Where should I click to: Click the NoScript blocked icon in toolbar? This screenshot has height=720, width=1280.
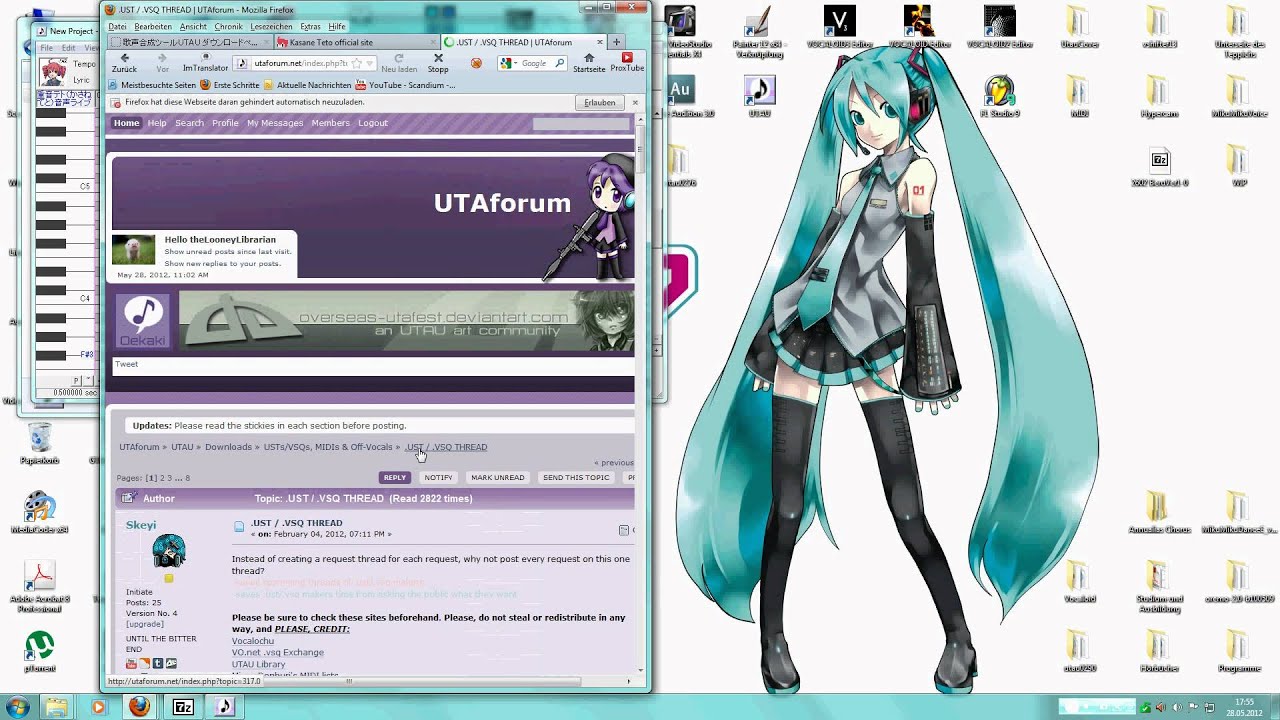pos(476,63)
